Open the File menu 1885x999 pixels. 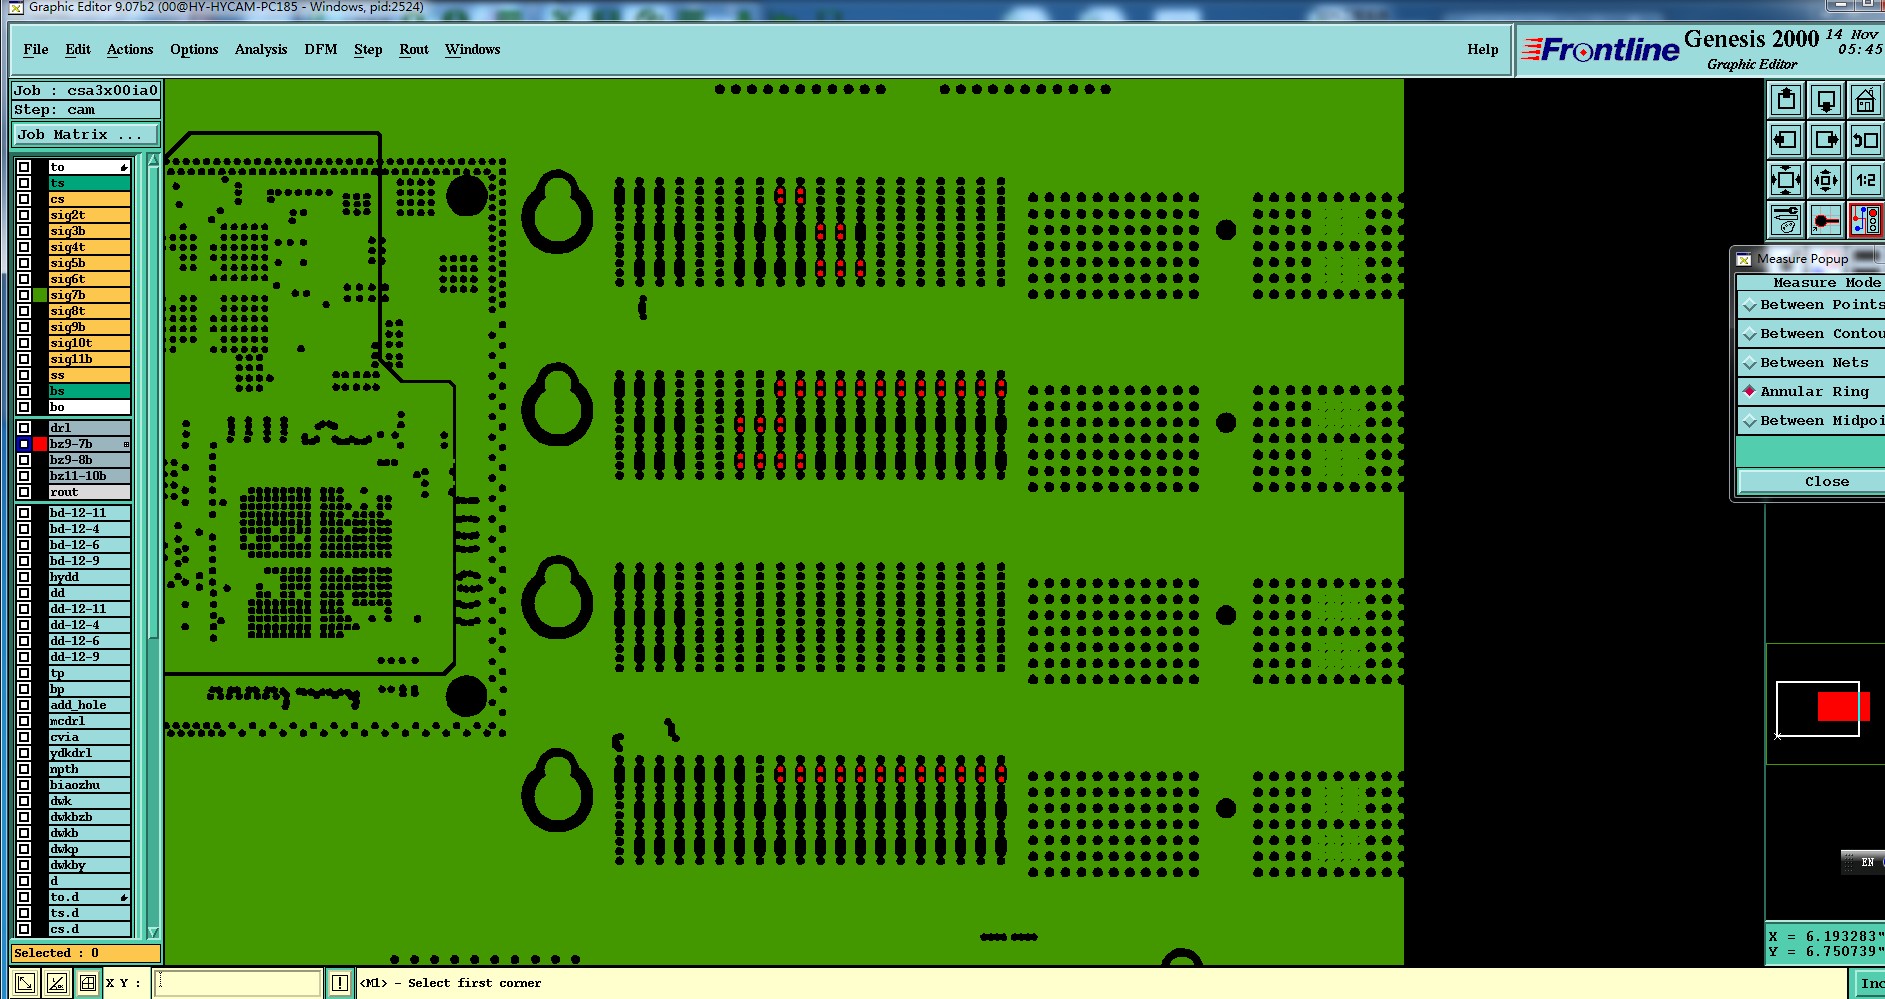tap(36, 49)
